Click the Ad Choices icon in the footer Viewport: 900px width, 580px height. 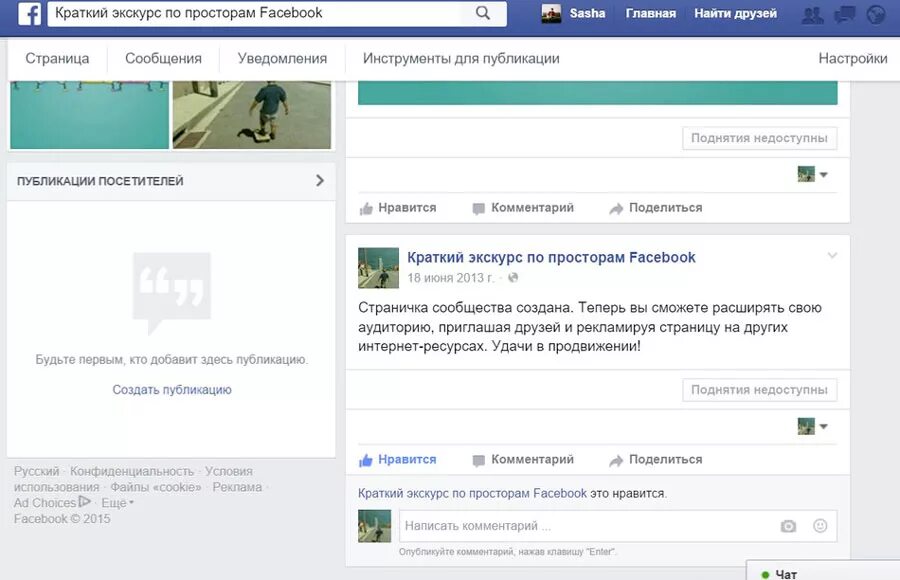click(x=84, y=502)
